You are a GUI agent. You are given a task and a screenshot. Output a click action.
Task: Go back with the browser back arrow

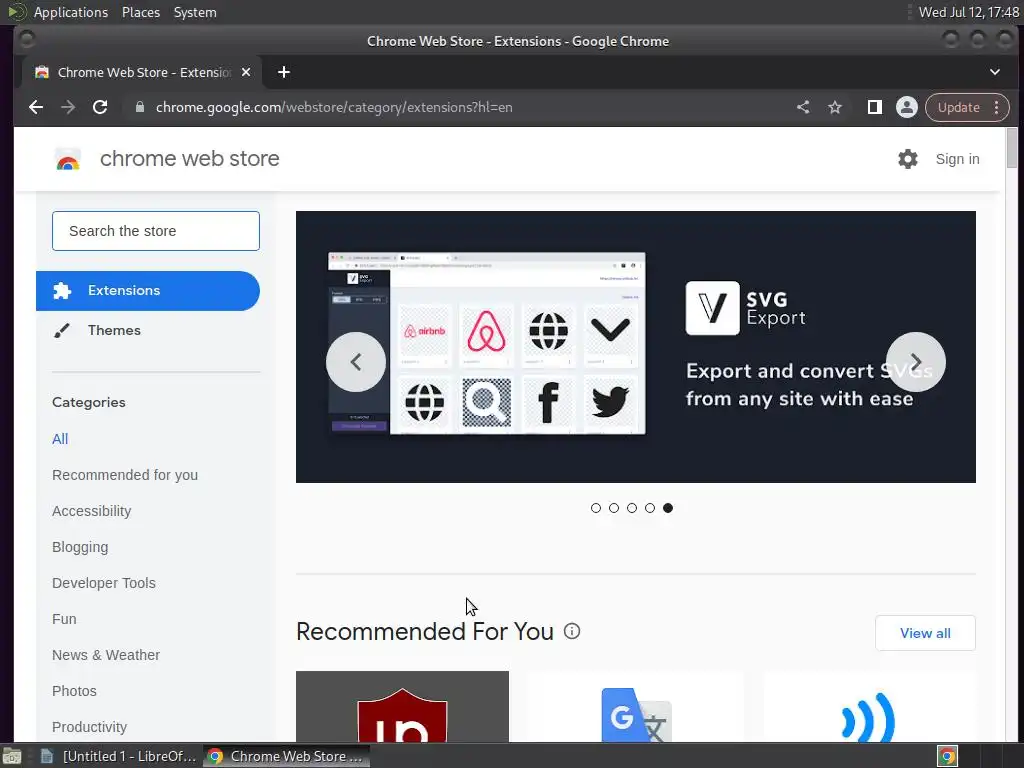coord(36,107)
